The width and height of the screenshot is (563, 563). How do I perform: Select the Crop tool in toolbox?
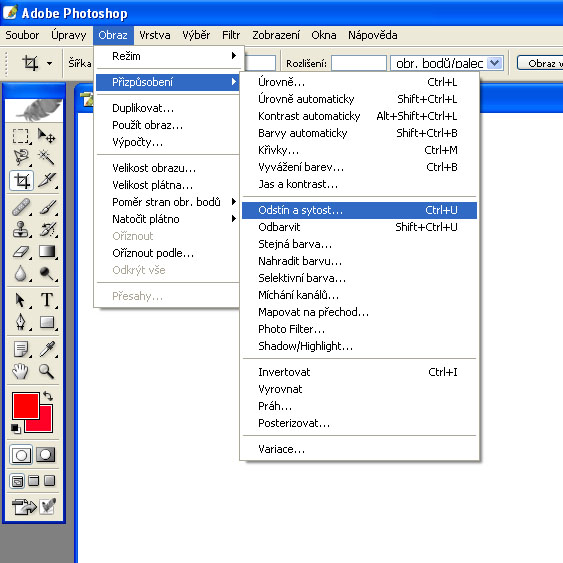point(21,180)
